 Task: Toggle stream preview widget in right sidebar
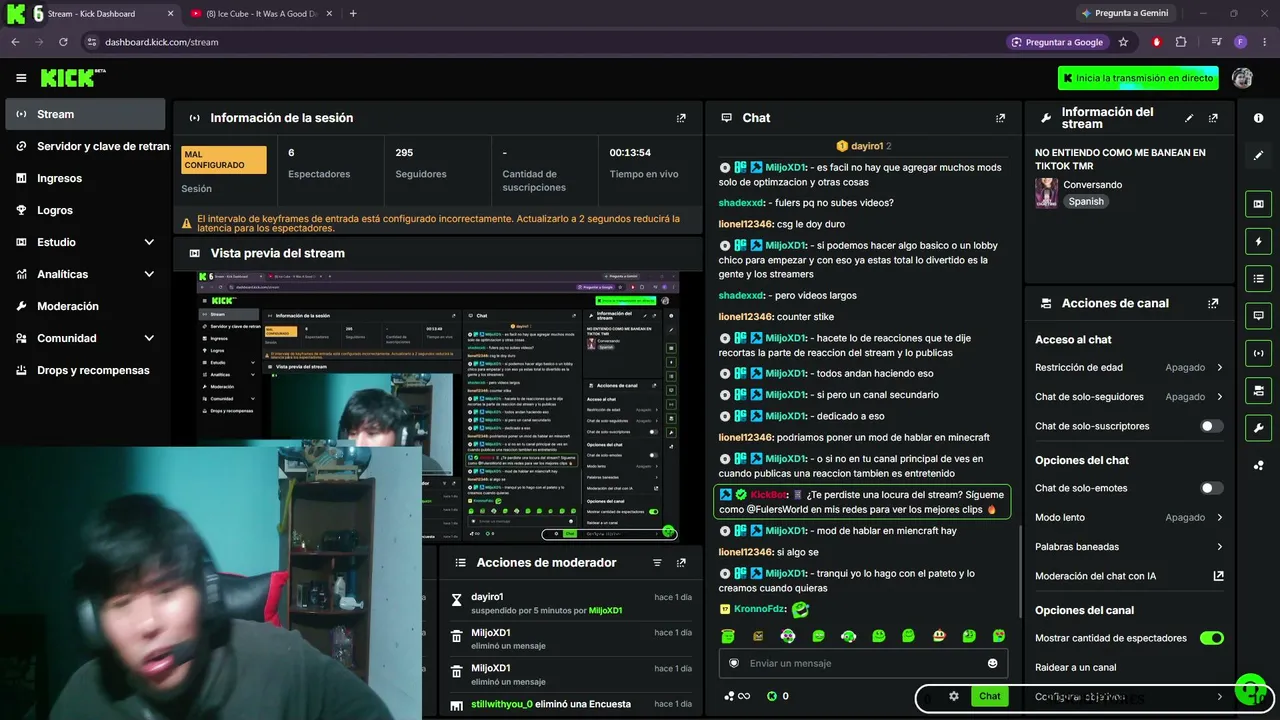1258,204
